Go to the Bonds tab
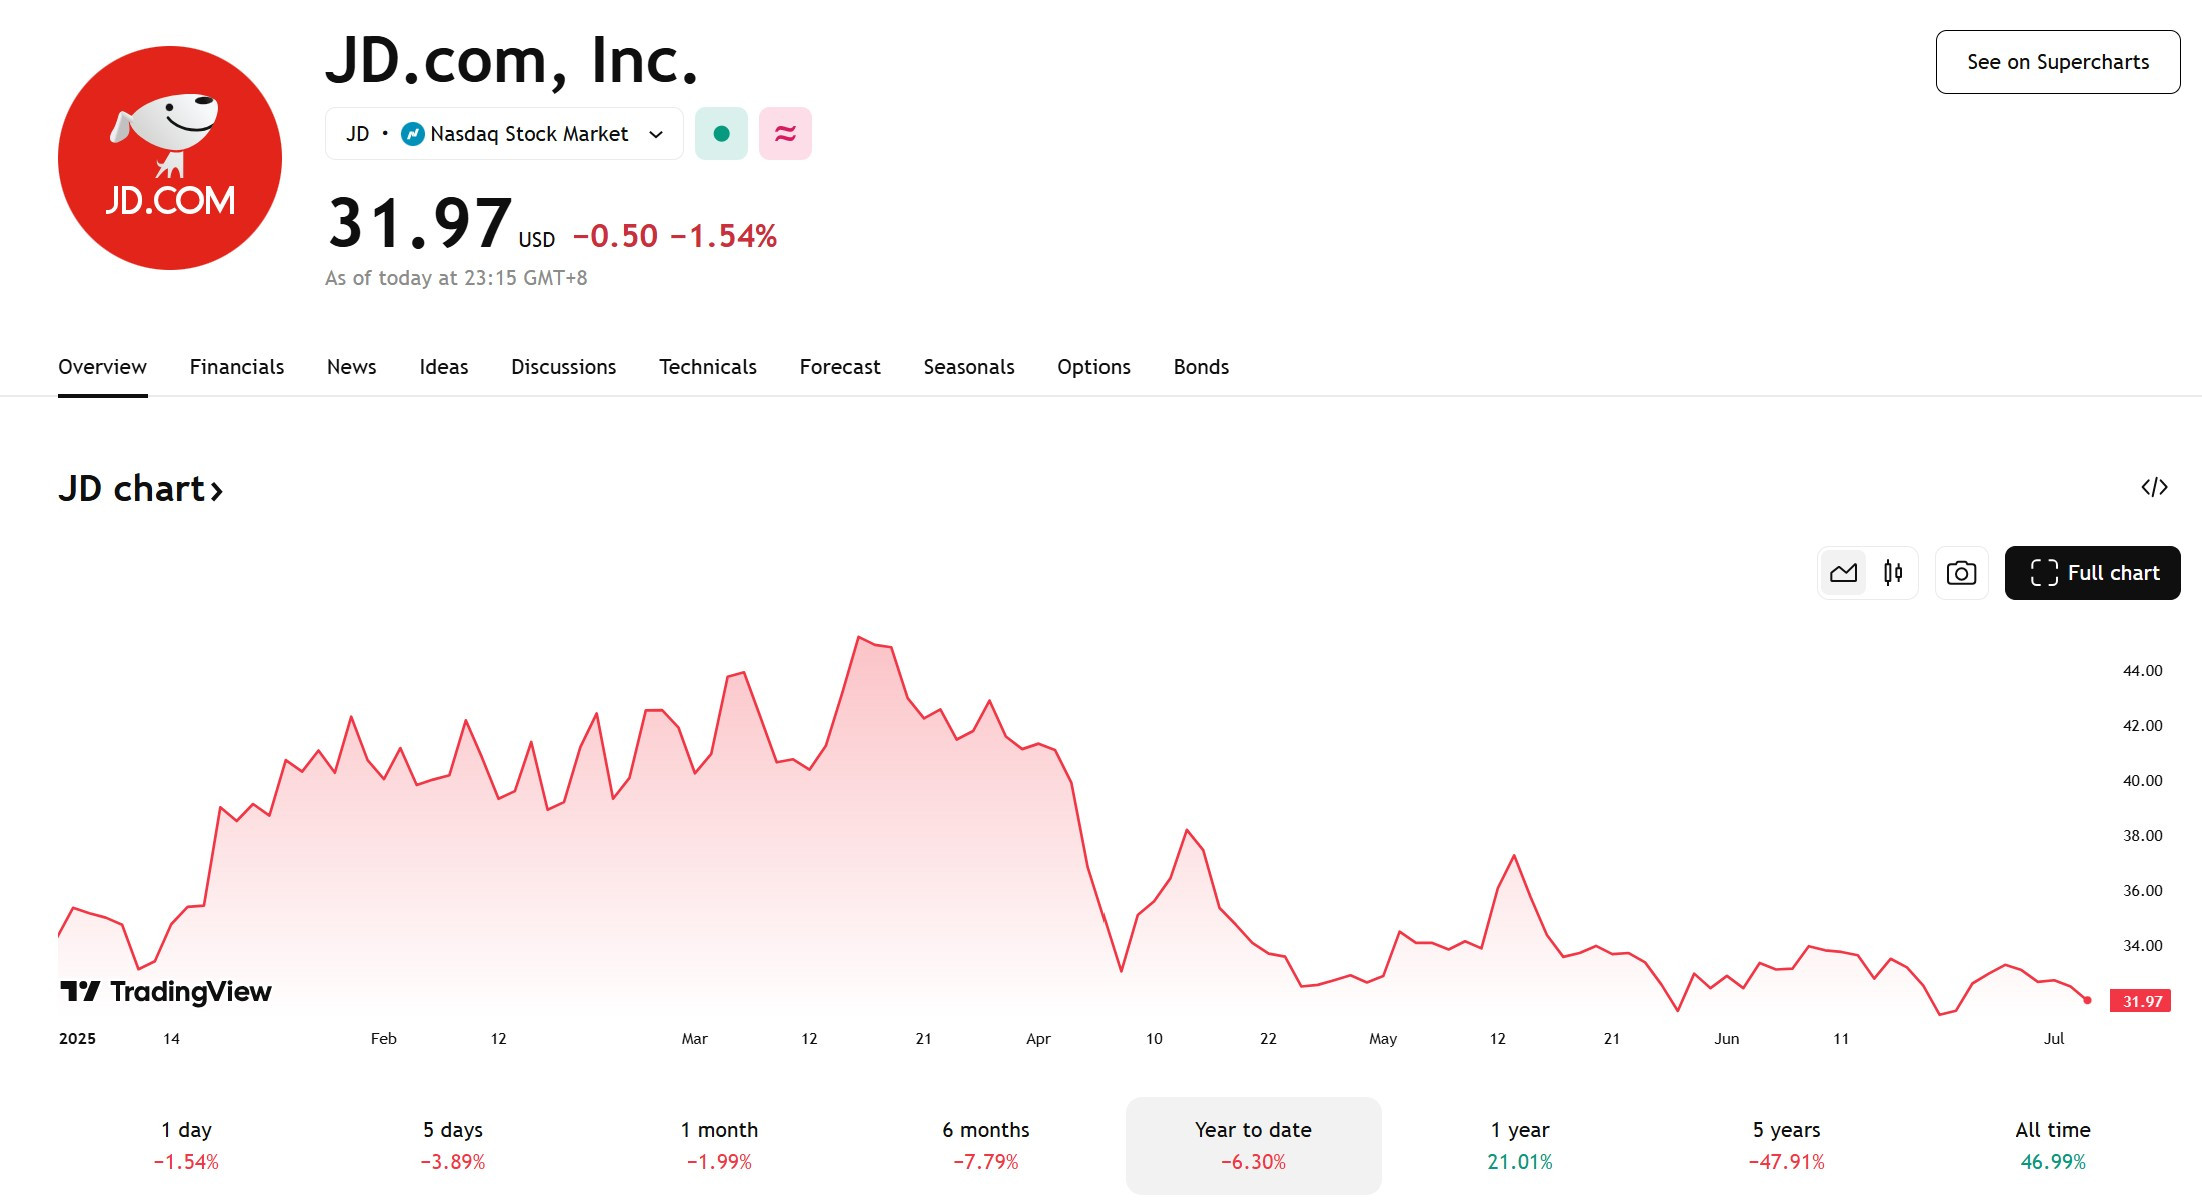Image resolution: width=2202 pixels, height=1200 pixels. tap(1201, 367)
